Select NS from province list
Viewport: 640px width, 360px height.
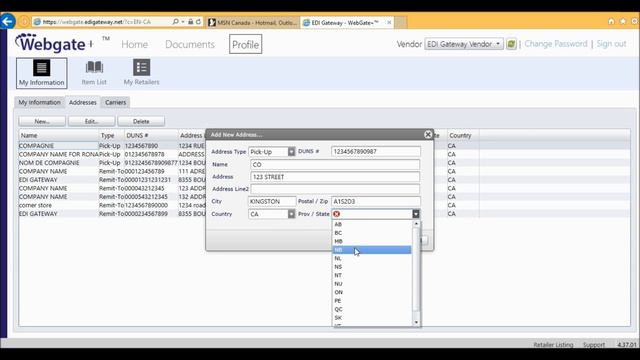pos(372,267)
